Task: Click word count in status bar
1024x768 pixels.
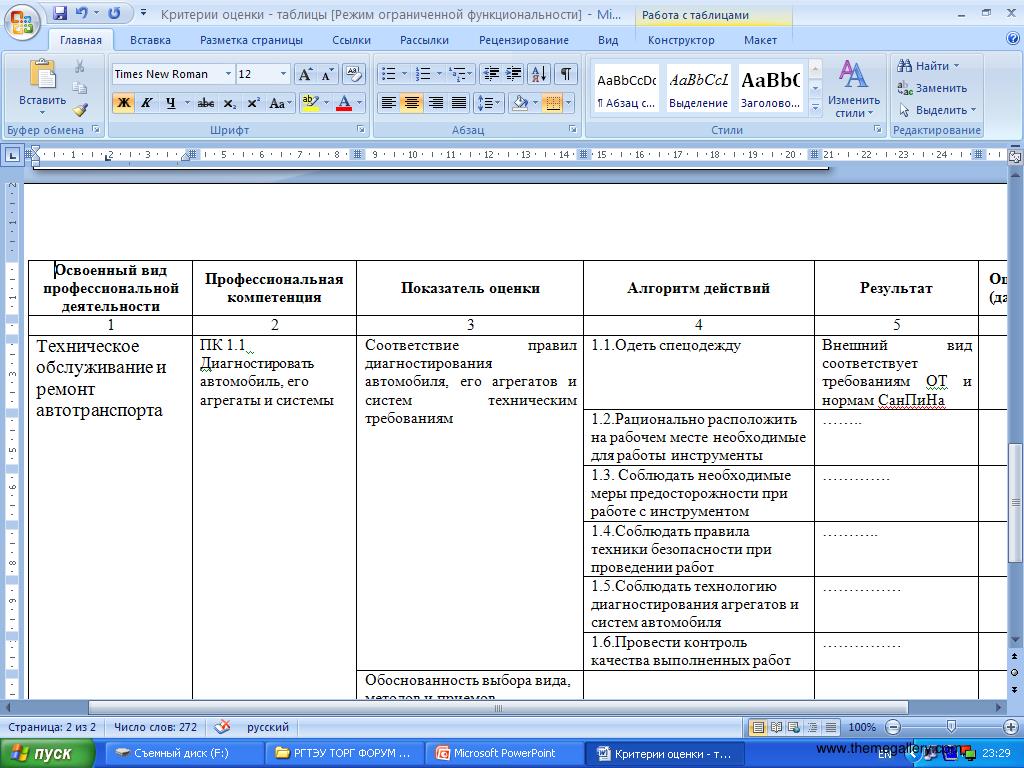Action: click(155, 727)
